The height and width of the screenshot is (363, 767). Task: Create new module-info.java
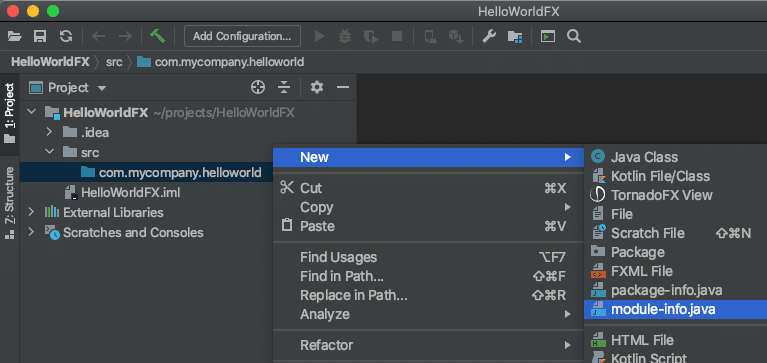coord(676,310)
